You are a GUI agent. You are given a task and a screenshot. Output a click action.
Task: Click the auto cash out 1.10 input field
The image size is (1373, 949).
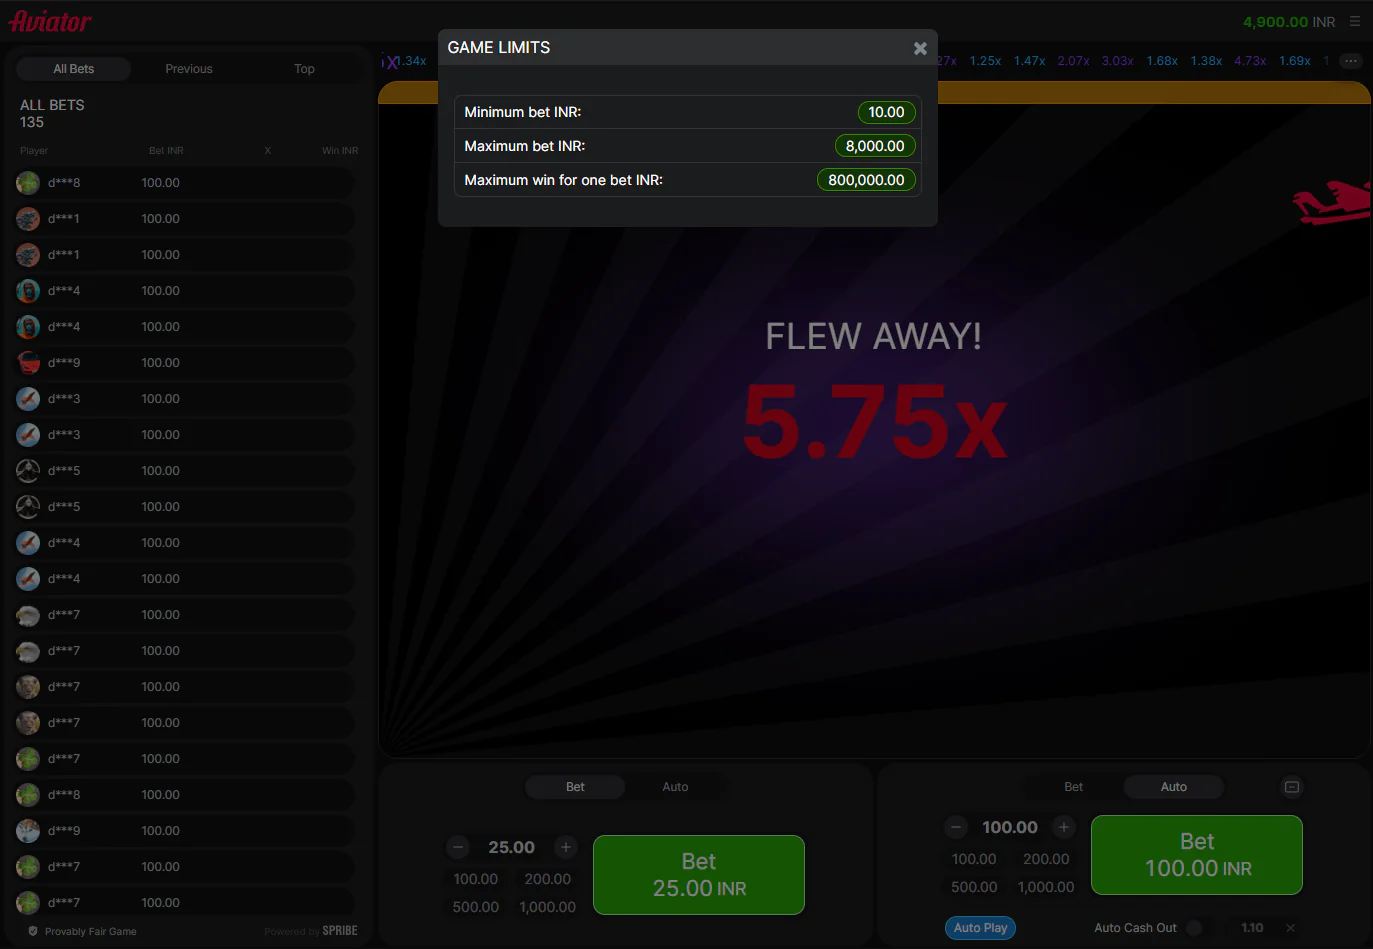click(x=1251, y=928)
